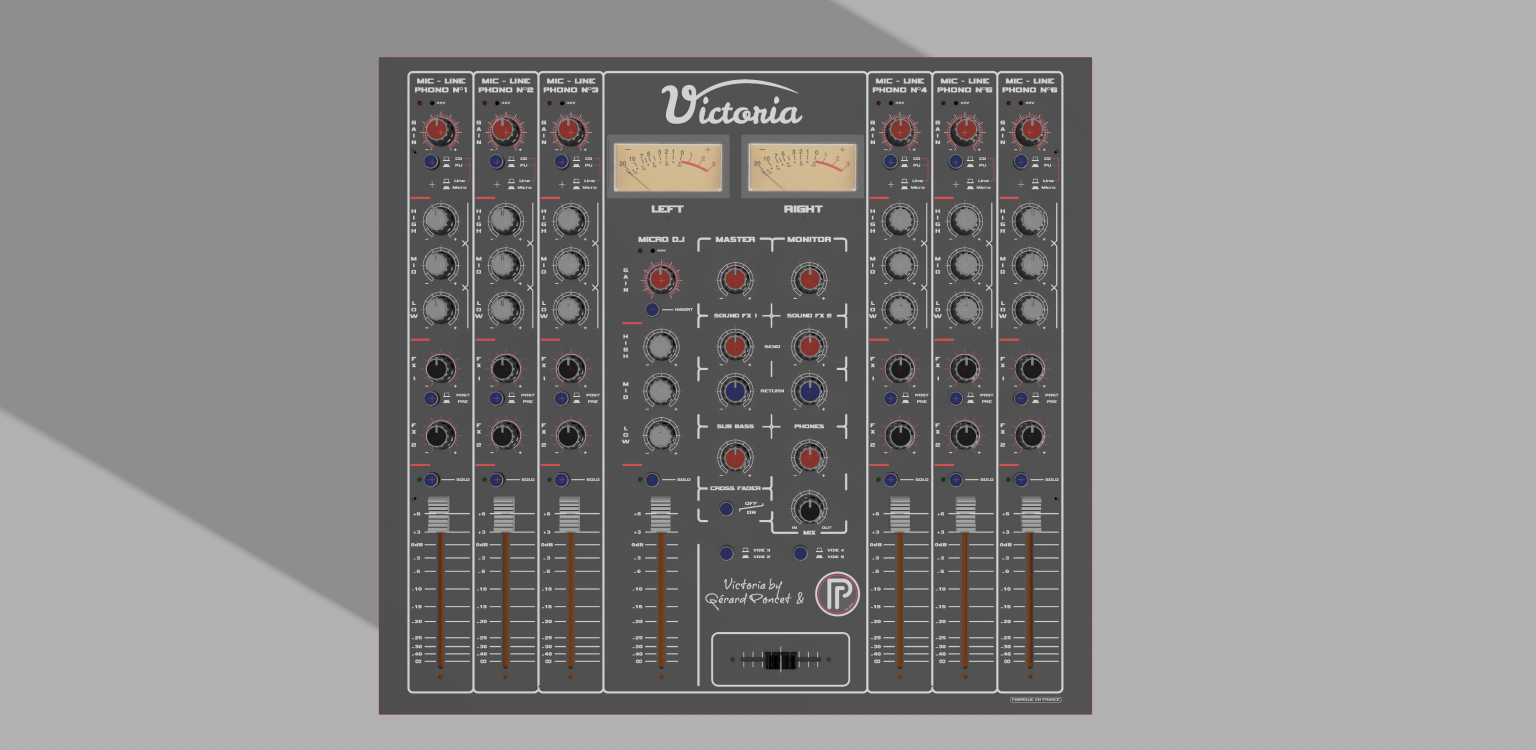
Task: Click the channel N°6 volume fader cap
Action: 1030,513
